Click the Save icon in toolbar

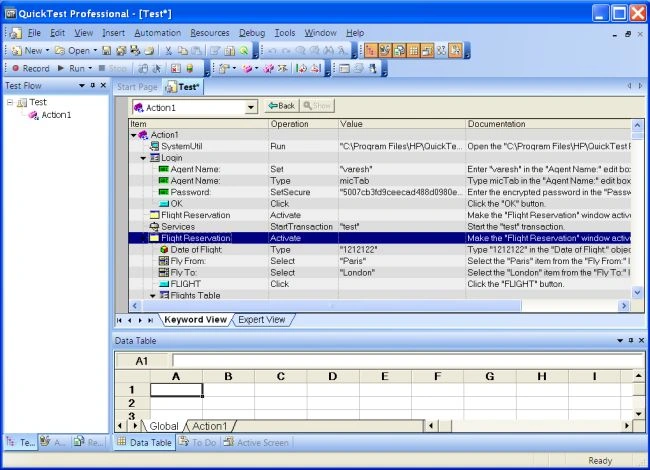pyautogui.click(x=107, y=51)
